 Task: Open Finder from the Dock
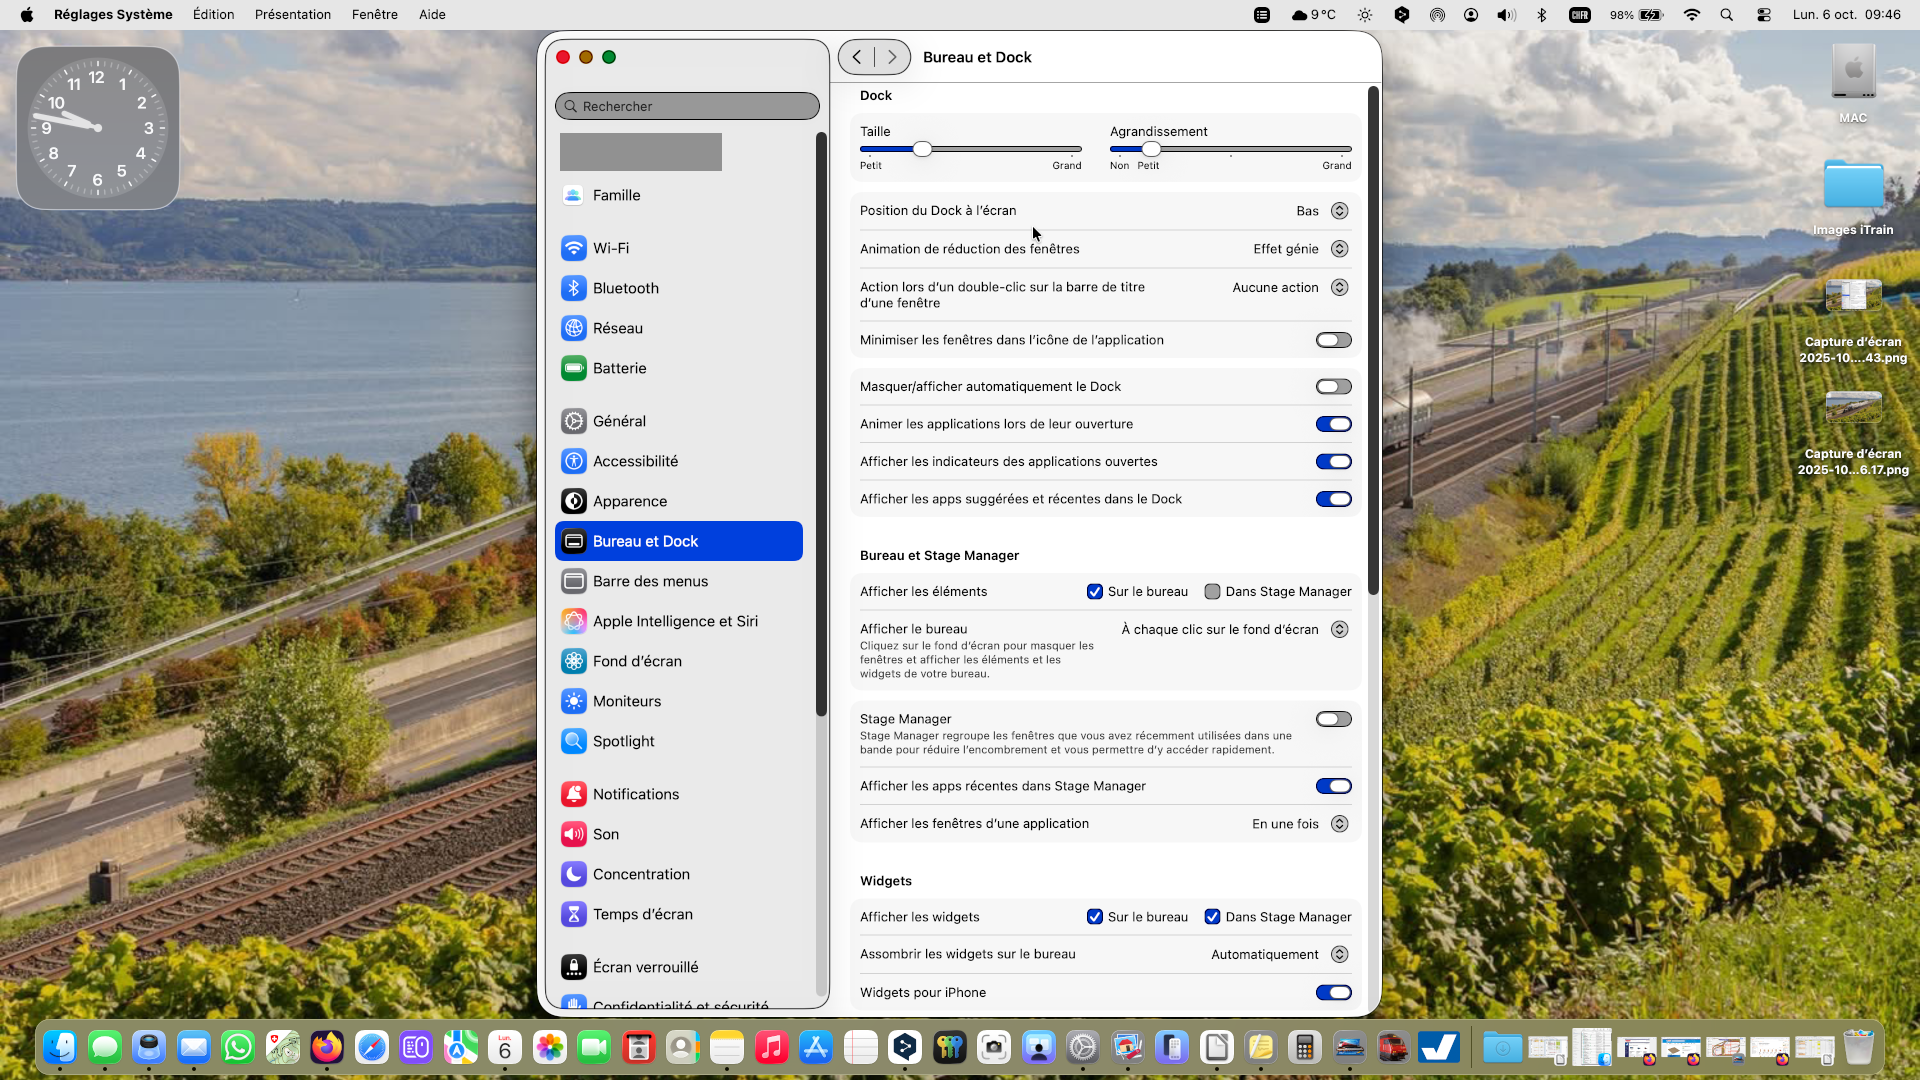60,1047
